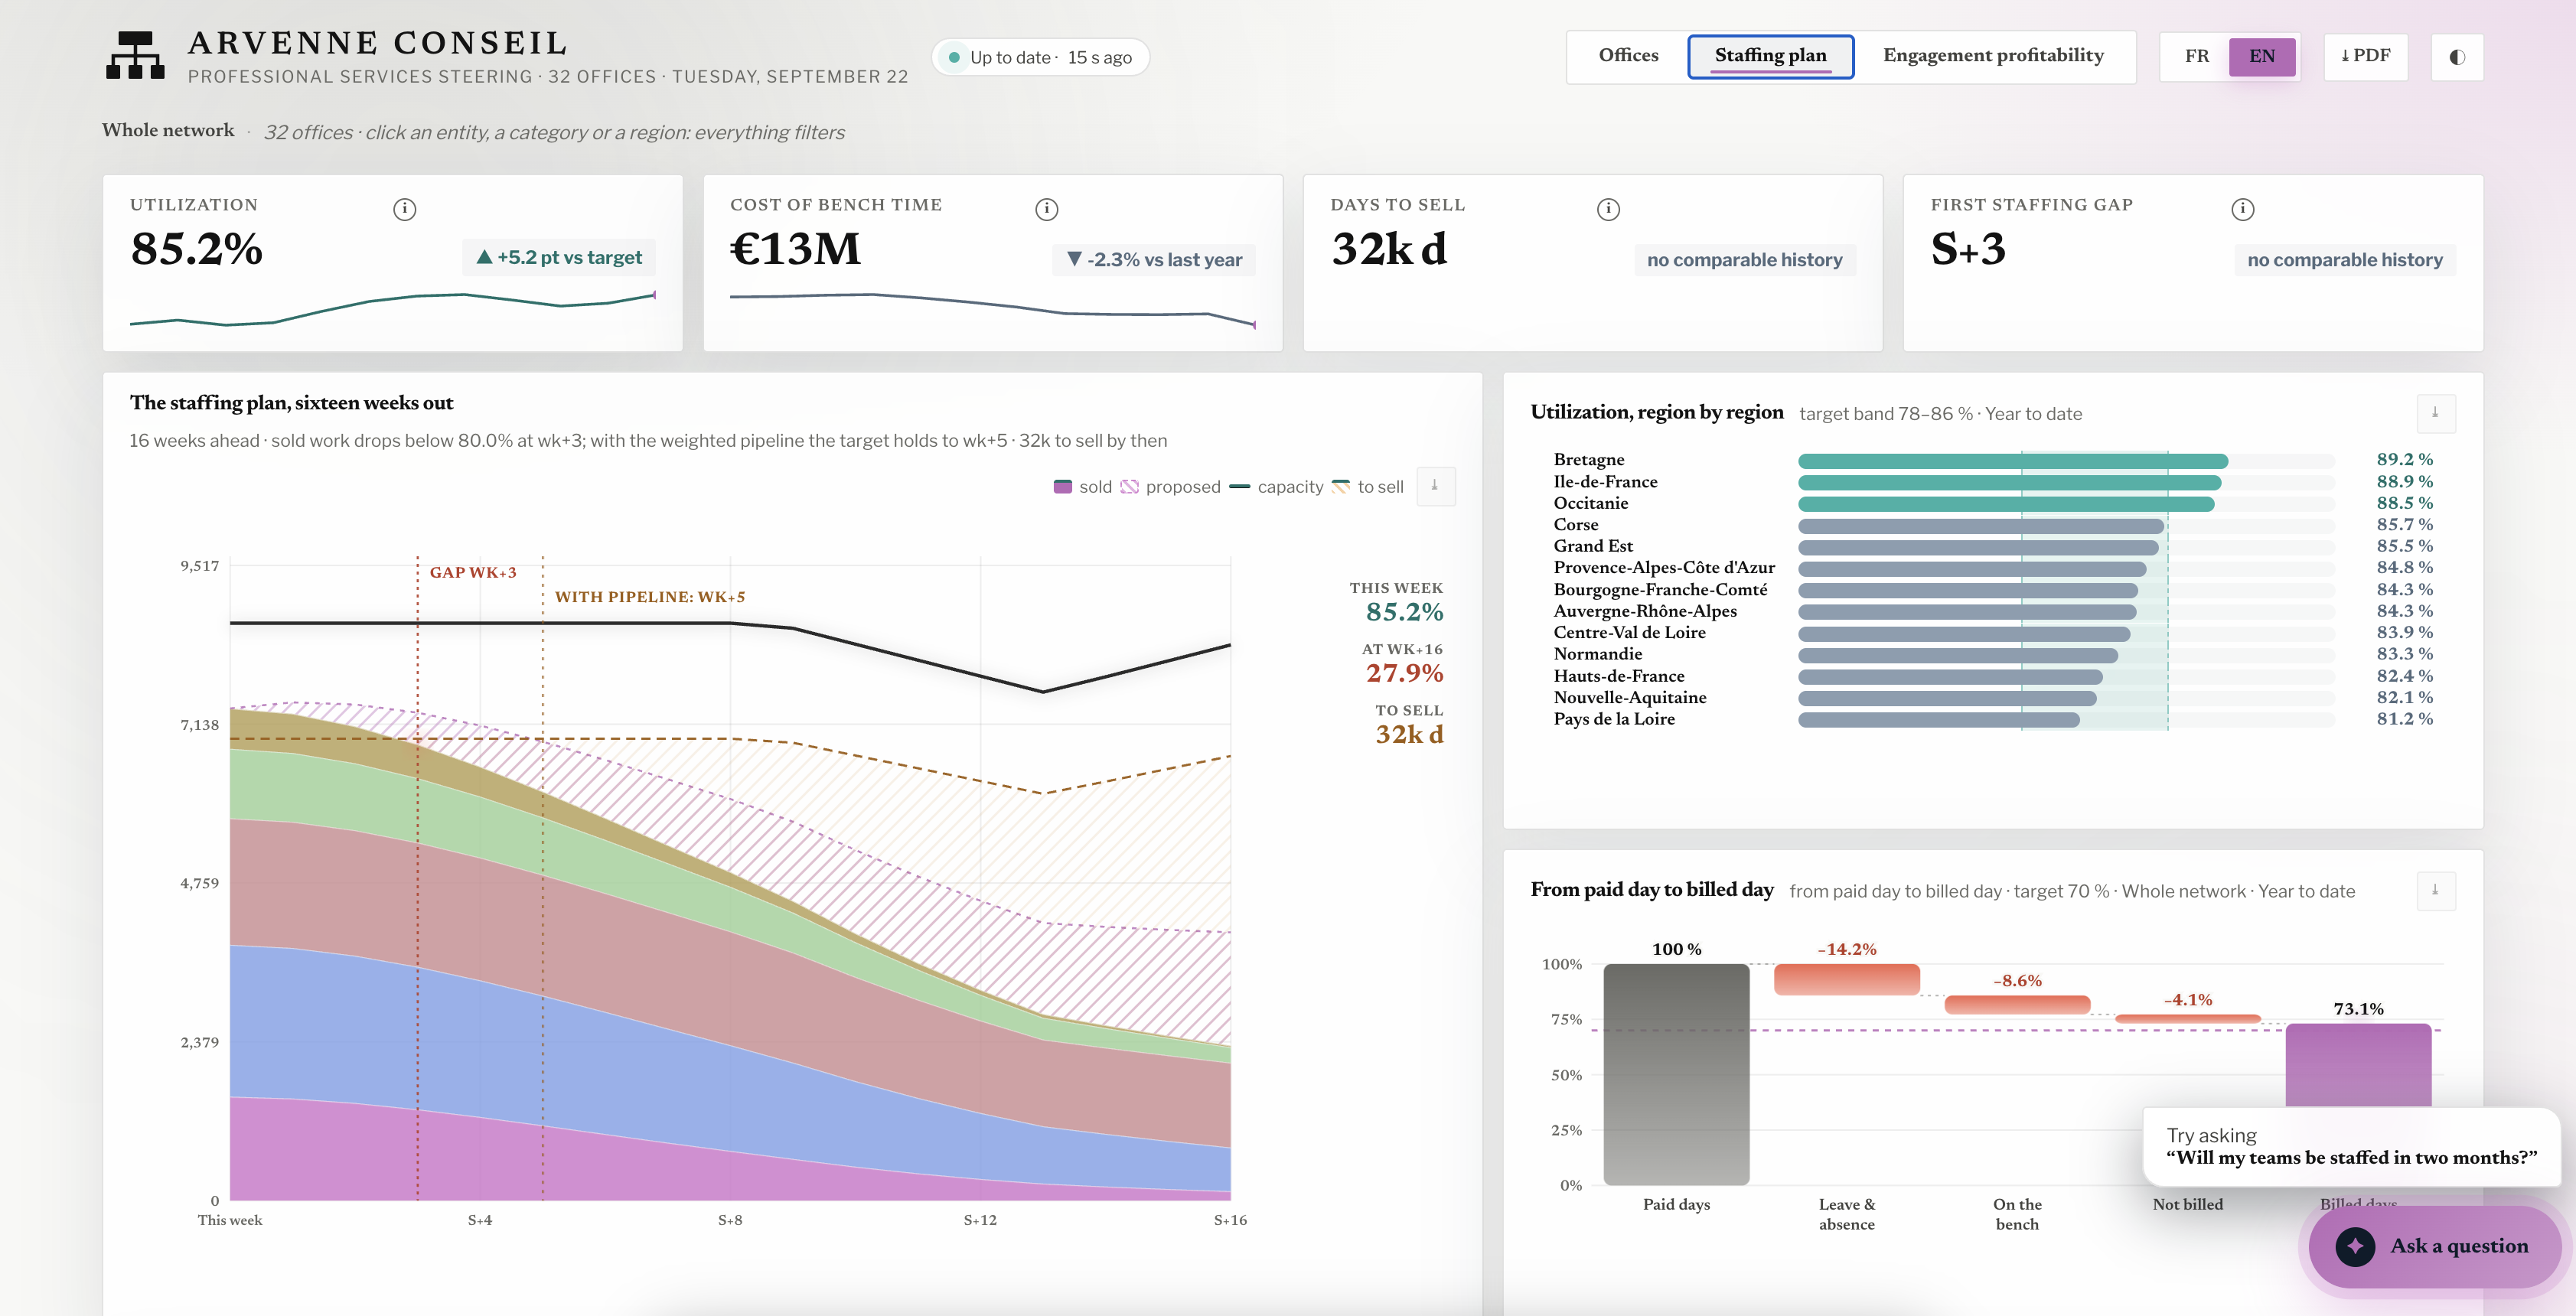Open the Utilization info icon
2576x1316 pixels.
click(404, 209)
